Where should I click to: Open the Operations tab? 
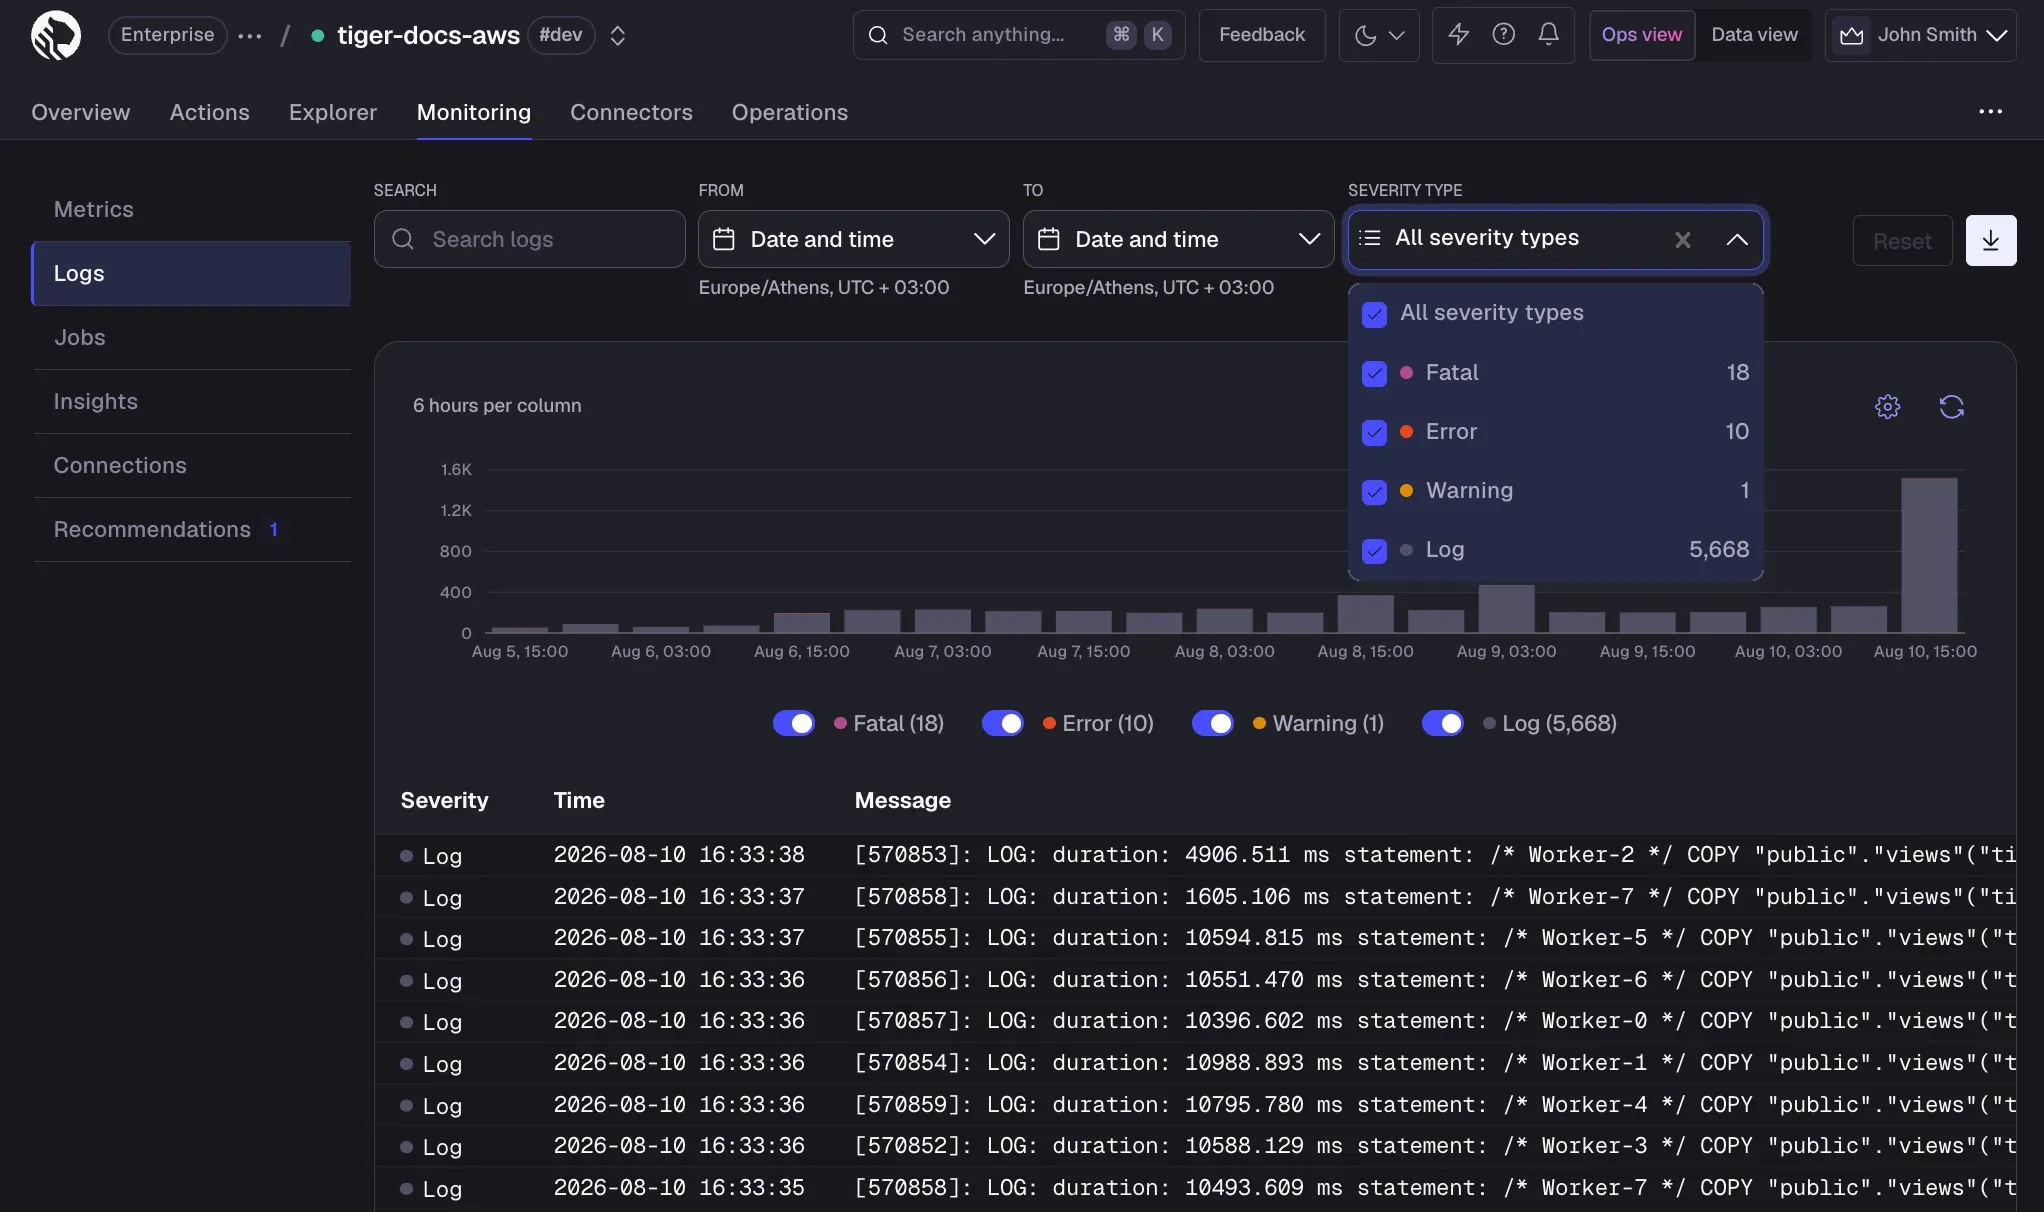click(790, 112)
